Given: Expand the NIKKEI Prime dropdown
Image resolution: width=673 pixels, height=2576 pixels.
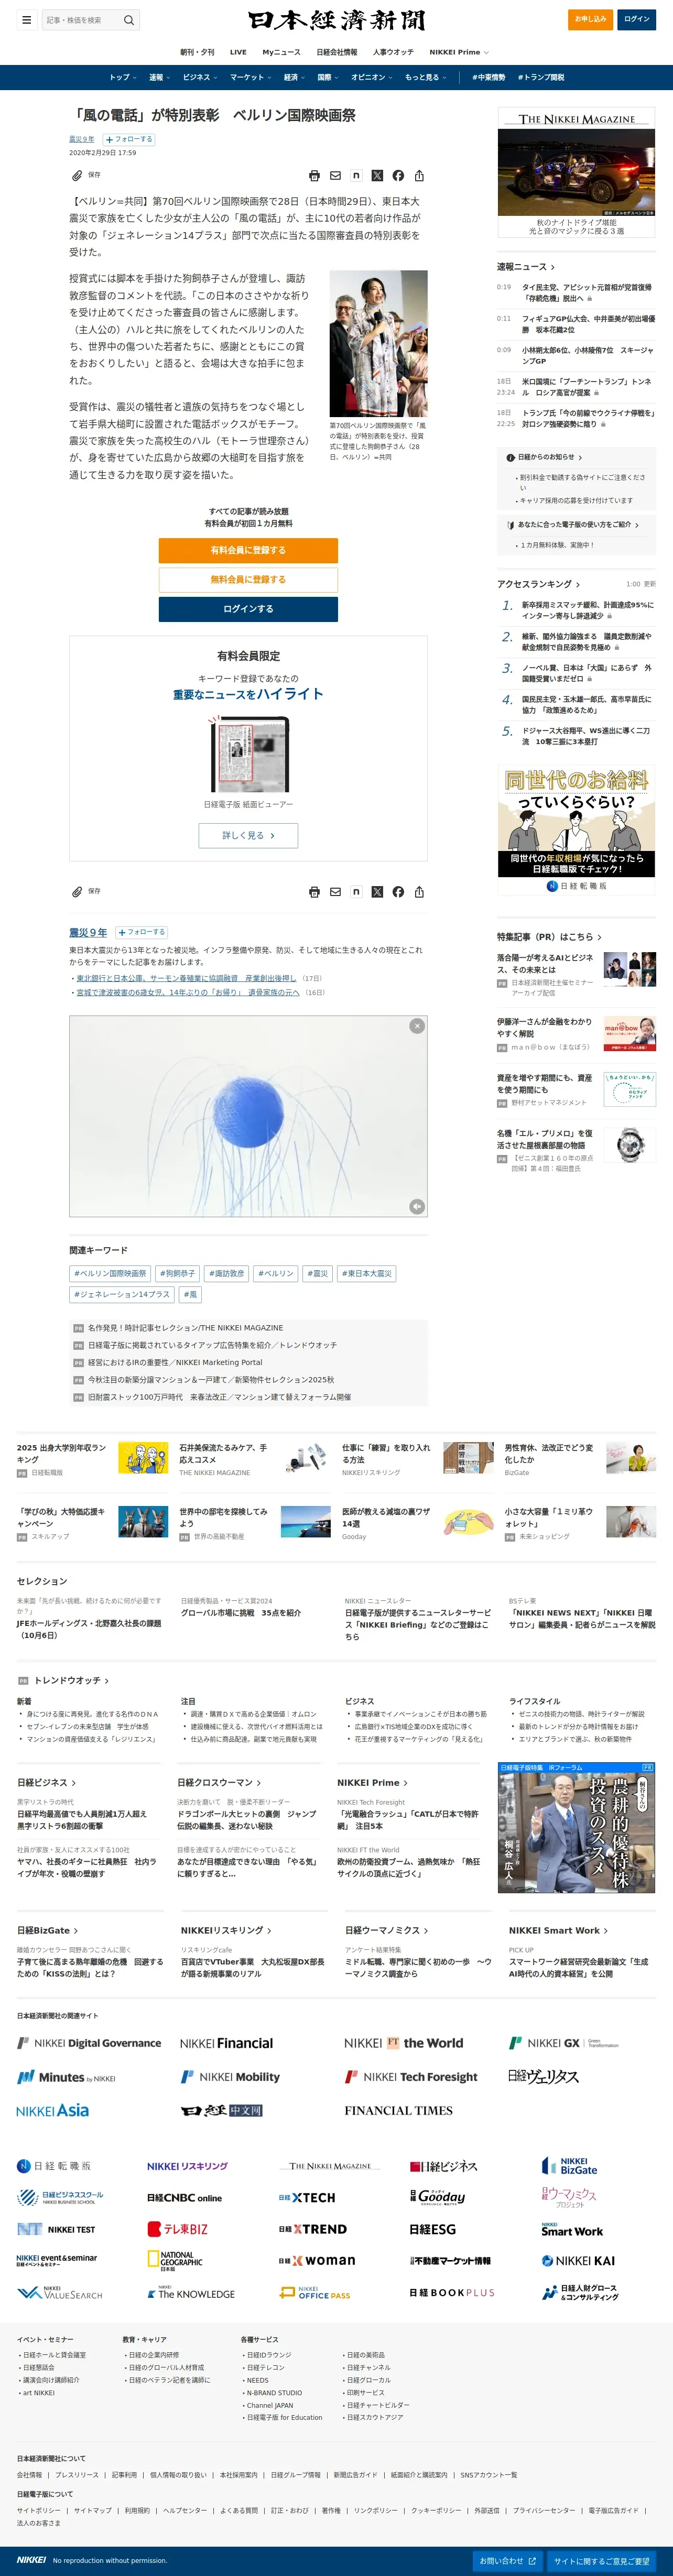Looking at the screenshot, I should 459,52.
